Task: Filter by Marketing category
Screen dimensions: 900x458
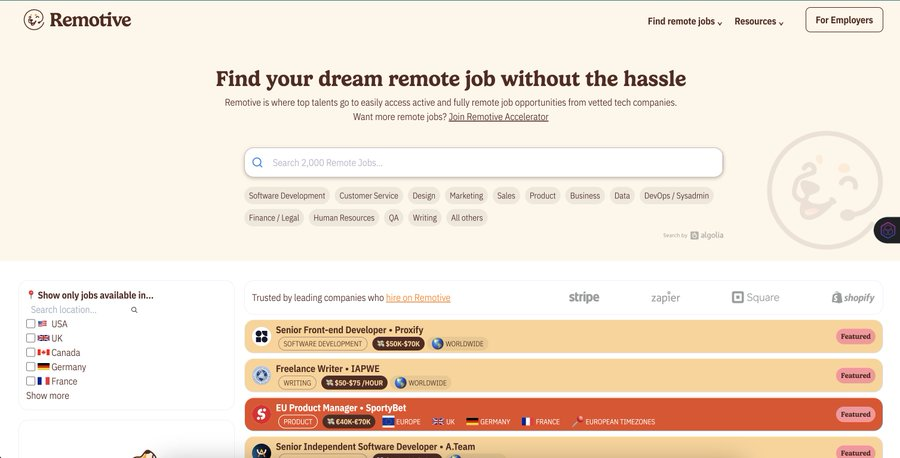Action: click(x=466, y=196)
